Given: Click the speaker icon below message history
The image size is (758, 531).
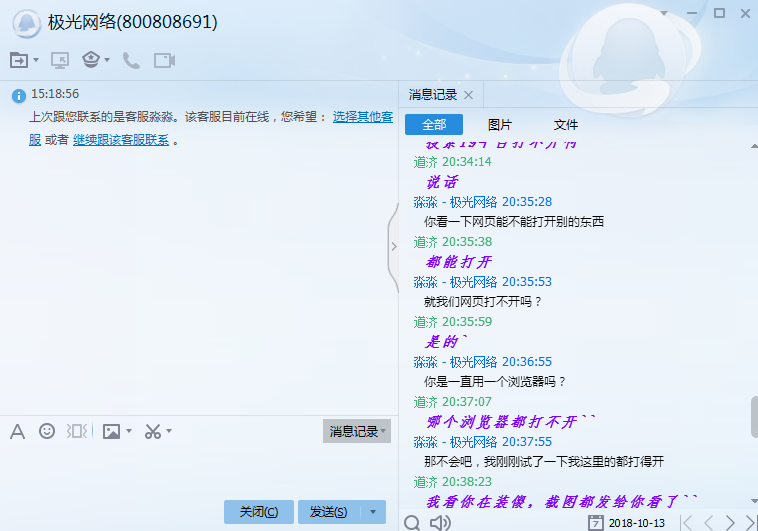Looking at the screenshot, I should point(439,522).
